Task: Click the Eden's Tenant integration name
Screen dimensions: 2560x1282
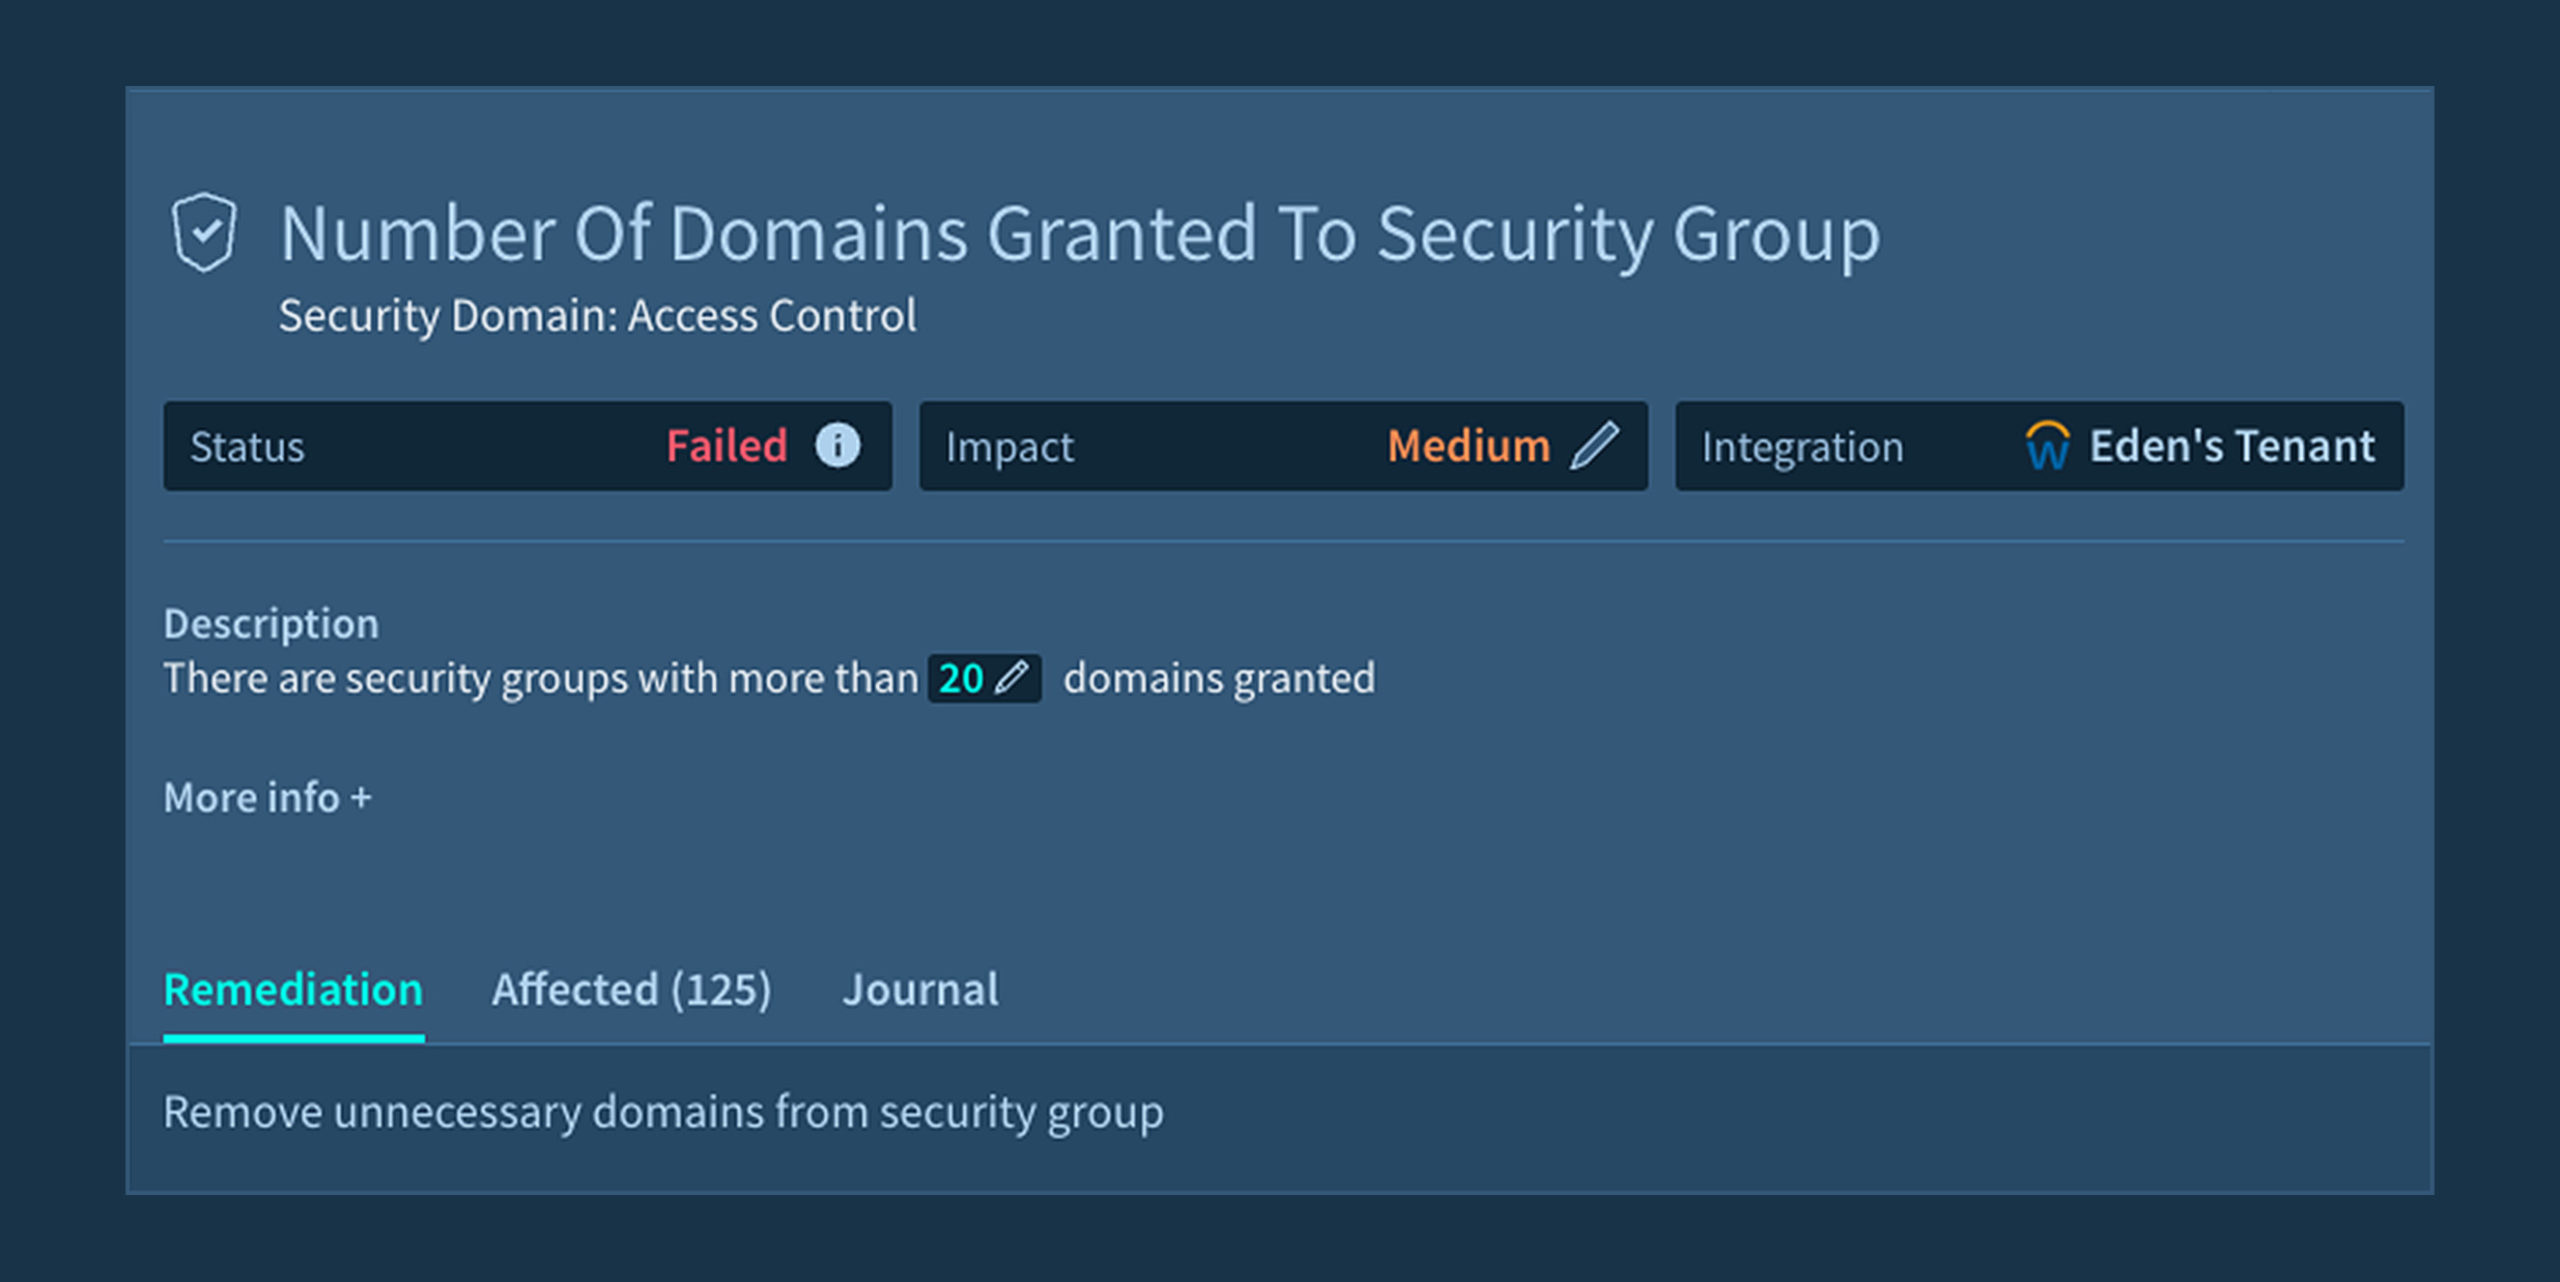Action: [2231, 446]
